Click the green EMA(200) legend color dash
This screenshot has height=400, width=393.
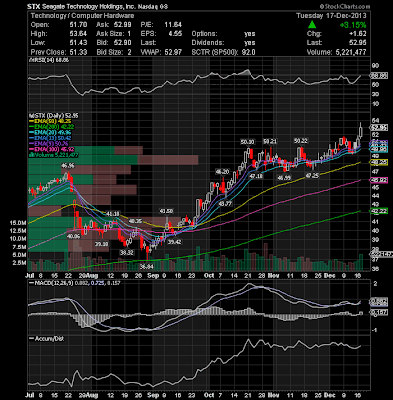tap(32, 127)
